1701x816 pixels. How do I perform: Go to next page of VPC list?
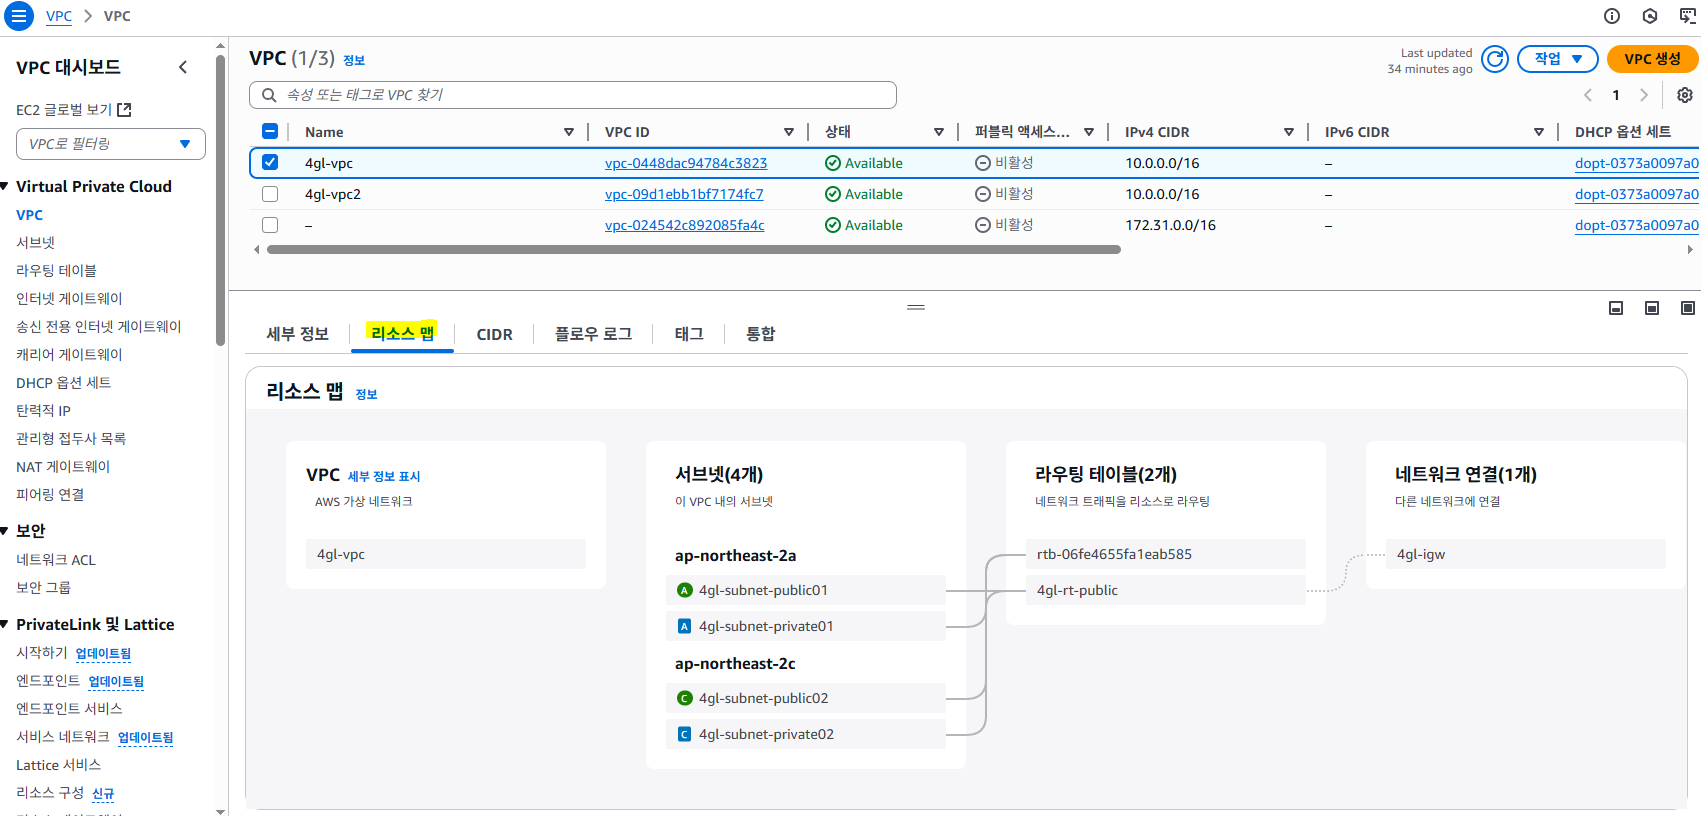pyautogui.click(x=1644, y=95)
